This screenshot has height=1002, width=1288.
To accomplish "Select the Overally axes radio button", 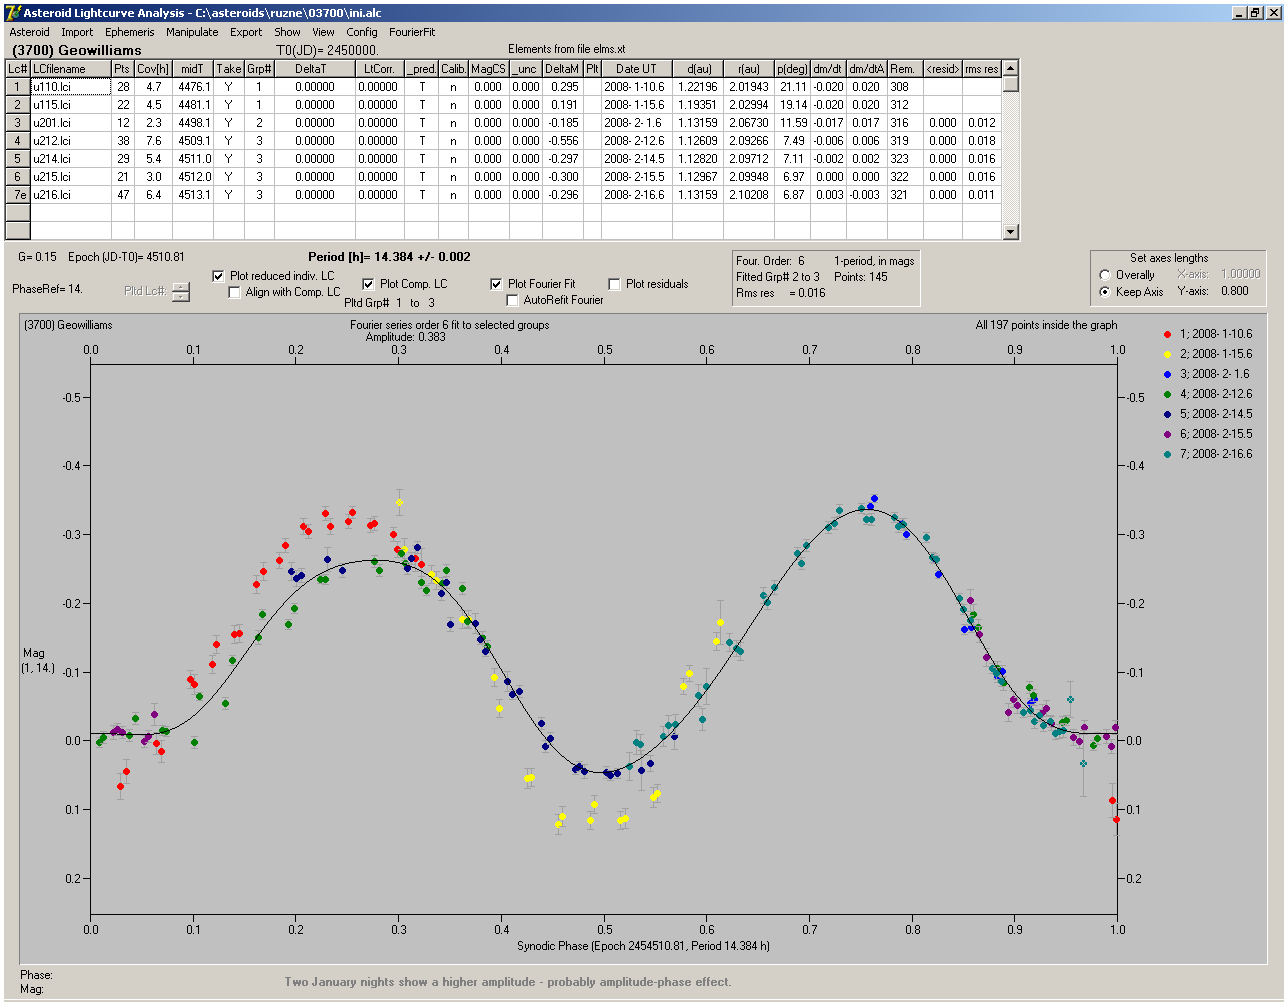I will [1105, 275].
